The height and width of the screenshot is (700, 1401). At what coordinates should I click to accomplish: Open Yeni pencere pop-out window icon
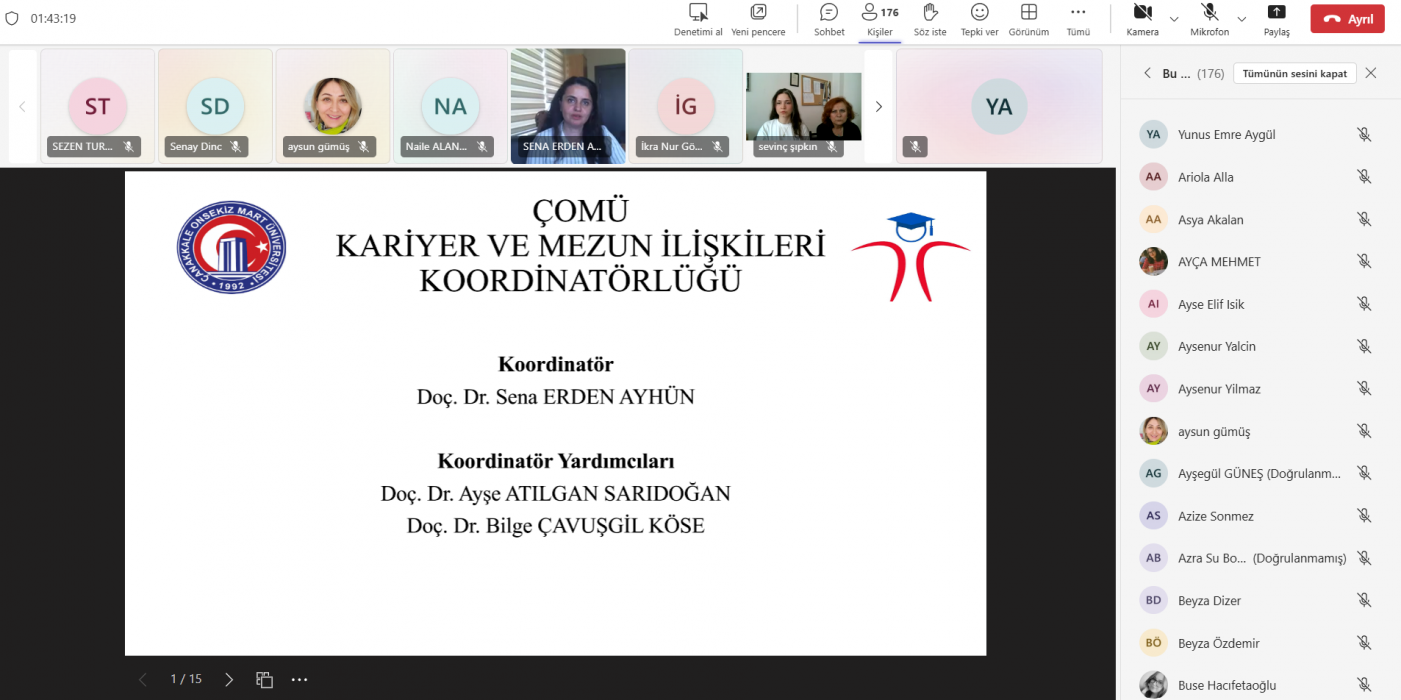tap(758, 12)
